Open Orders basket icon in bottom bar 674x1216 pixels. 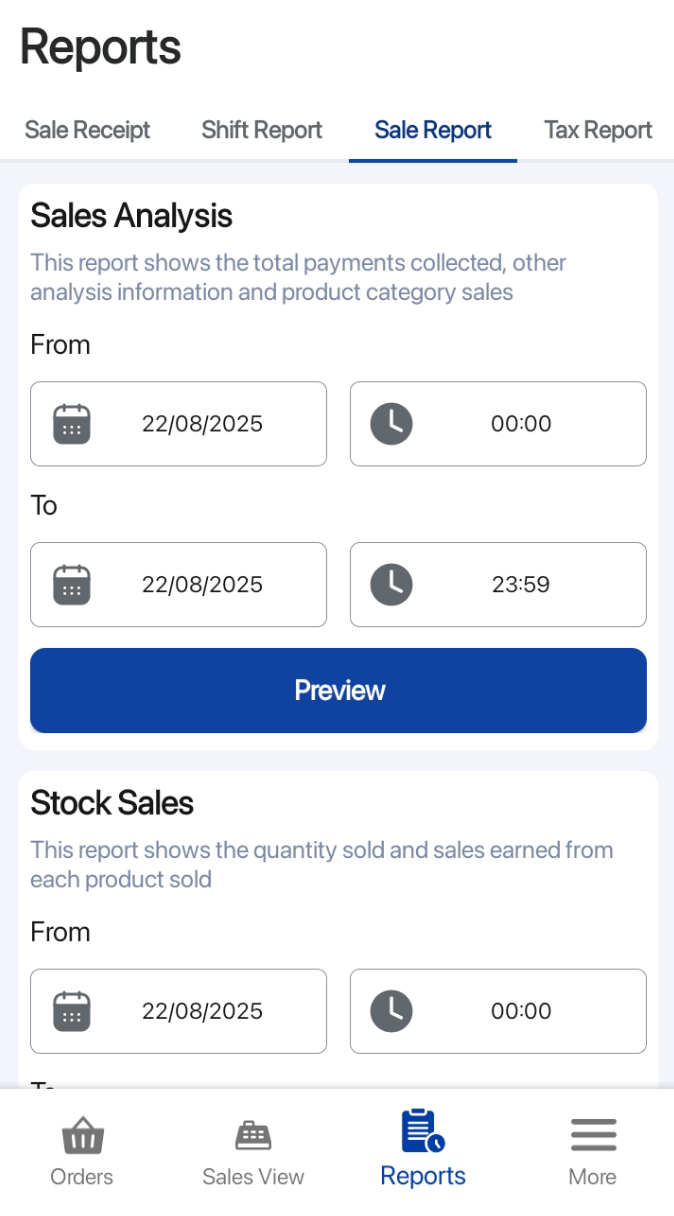point(82,1135)
